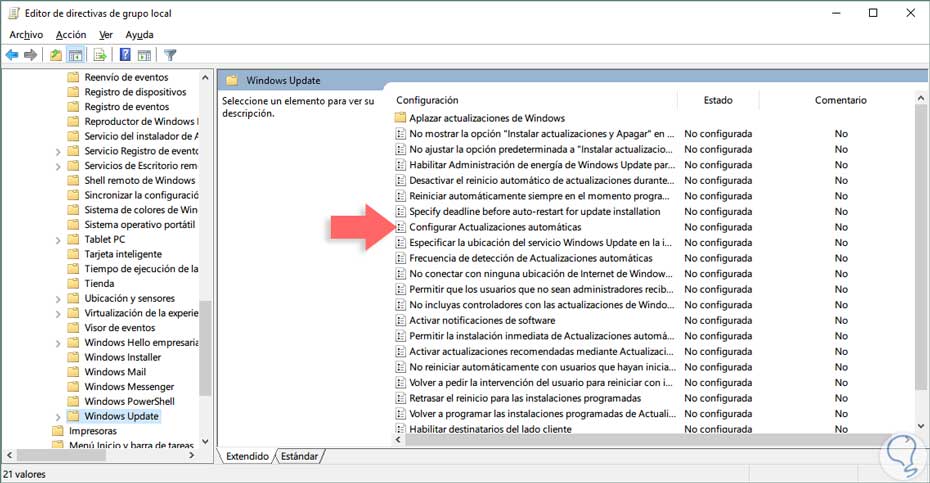The image size is (930, 483).
Task: Expand the Virtualización de la experiencia node
Action: 58,314
